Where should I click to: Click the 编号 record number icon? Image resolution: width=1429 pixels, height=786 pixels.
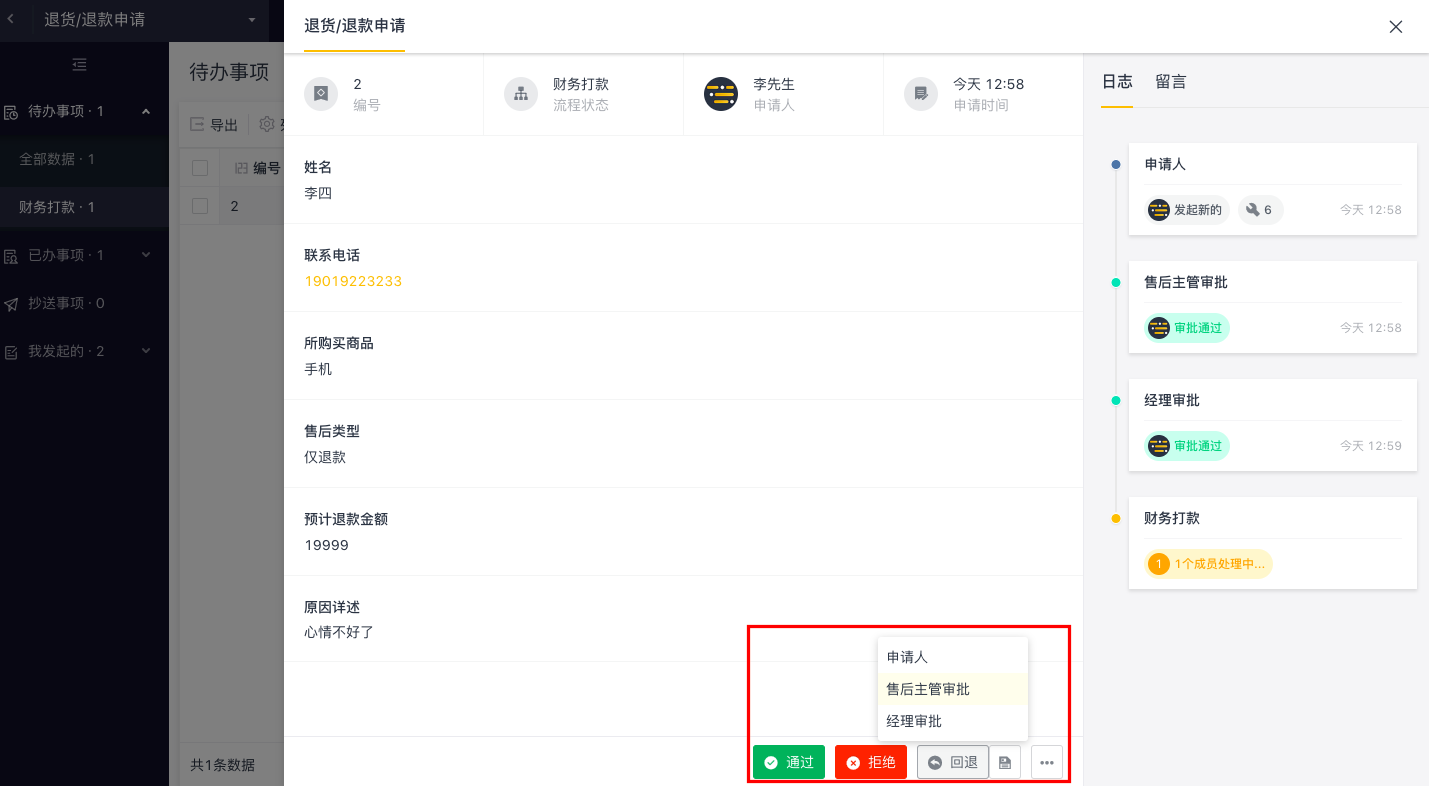click(321, 94)
